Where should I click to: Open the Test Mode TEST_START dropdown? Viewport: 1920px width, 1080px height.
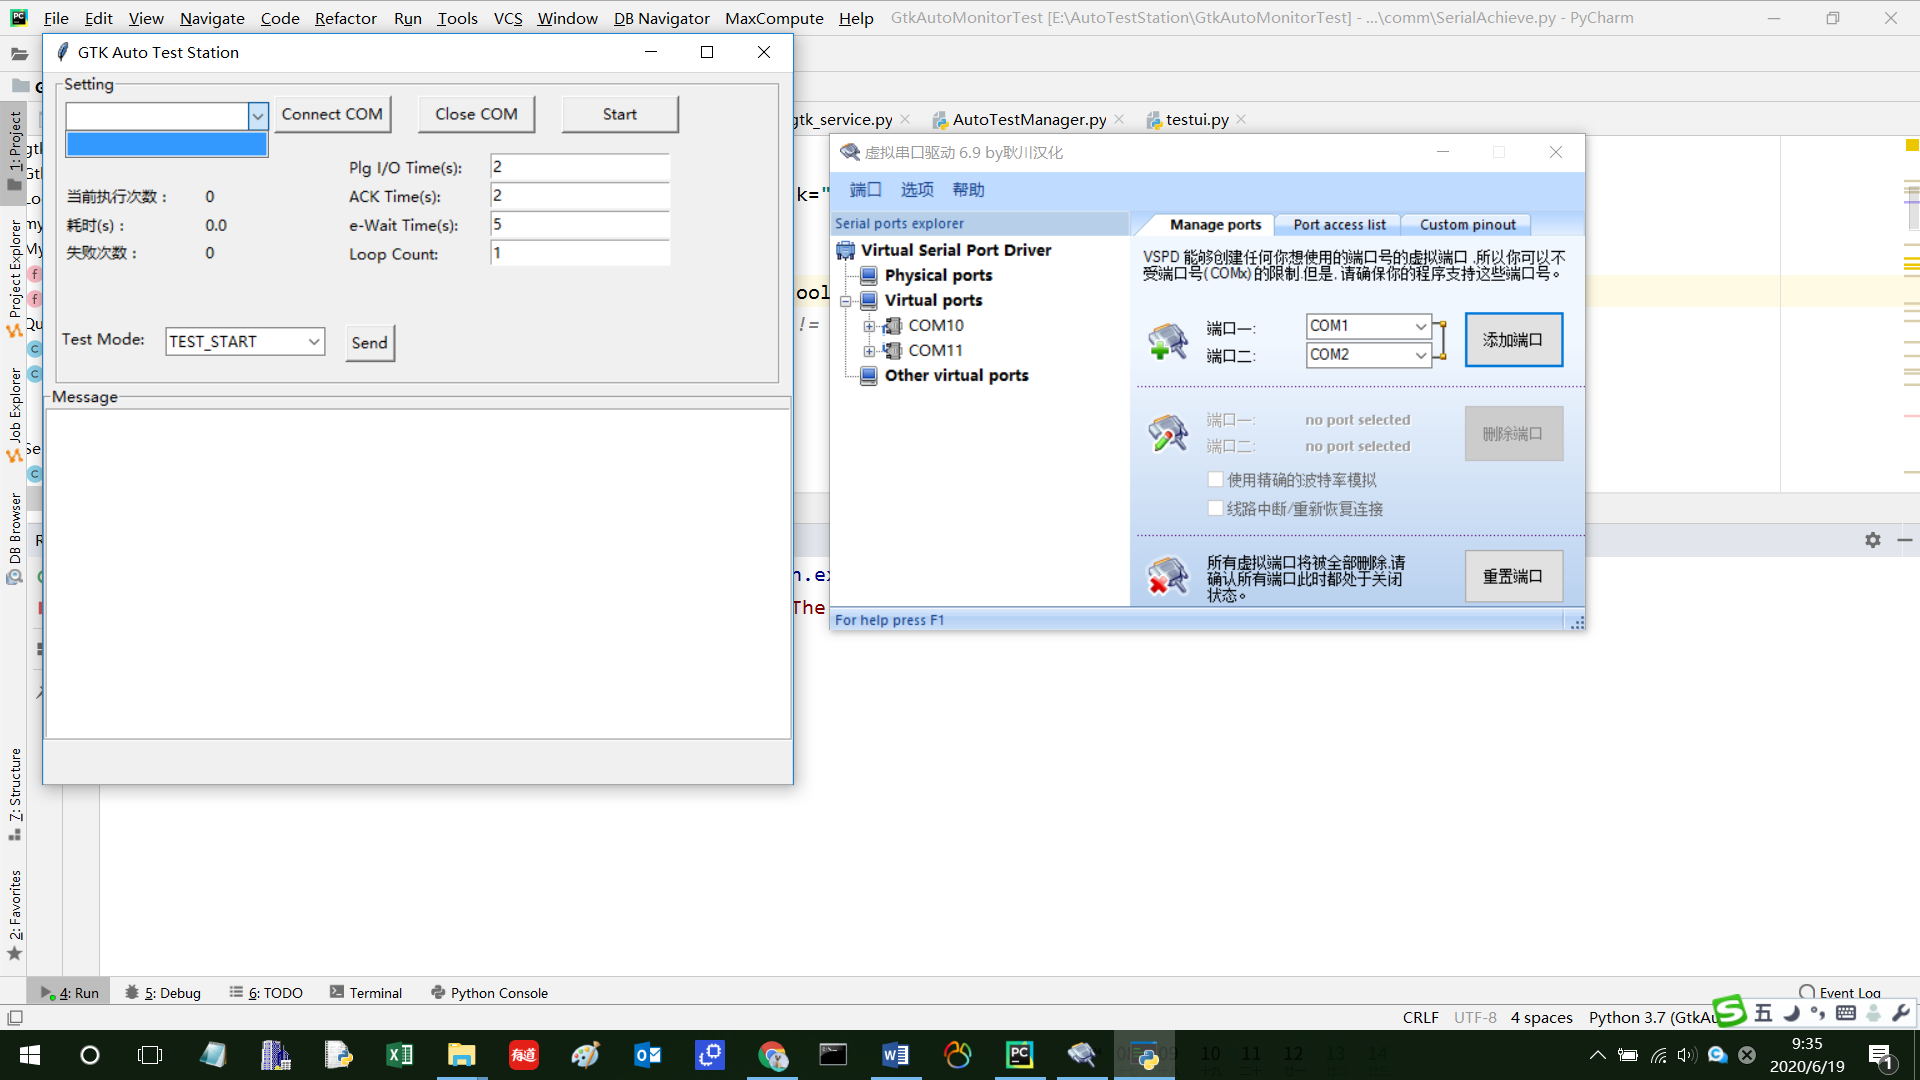point(314,342)
